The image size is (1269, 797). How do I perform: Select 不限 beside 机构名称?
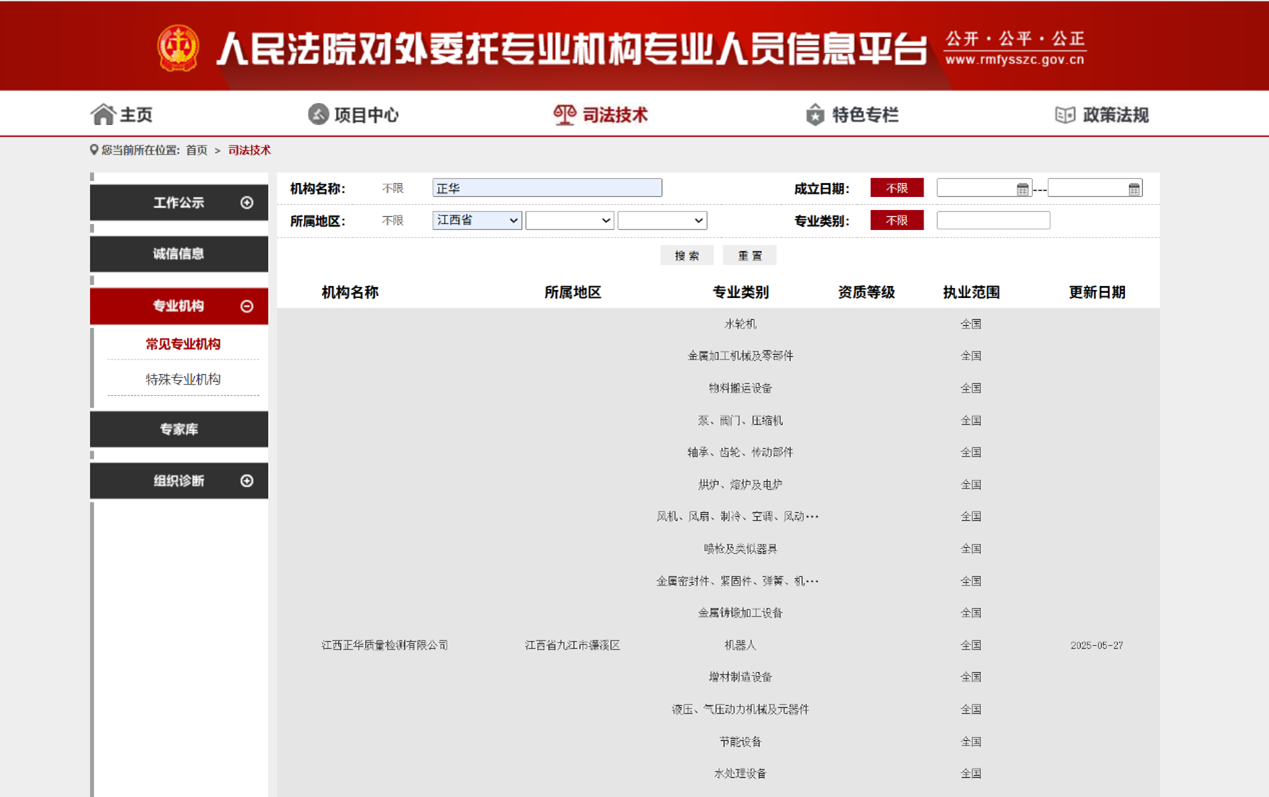[x=391, y=187]
